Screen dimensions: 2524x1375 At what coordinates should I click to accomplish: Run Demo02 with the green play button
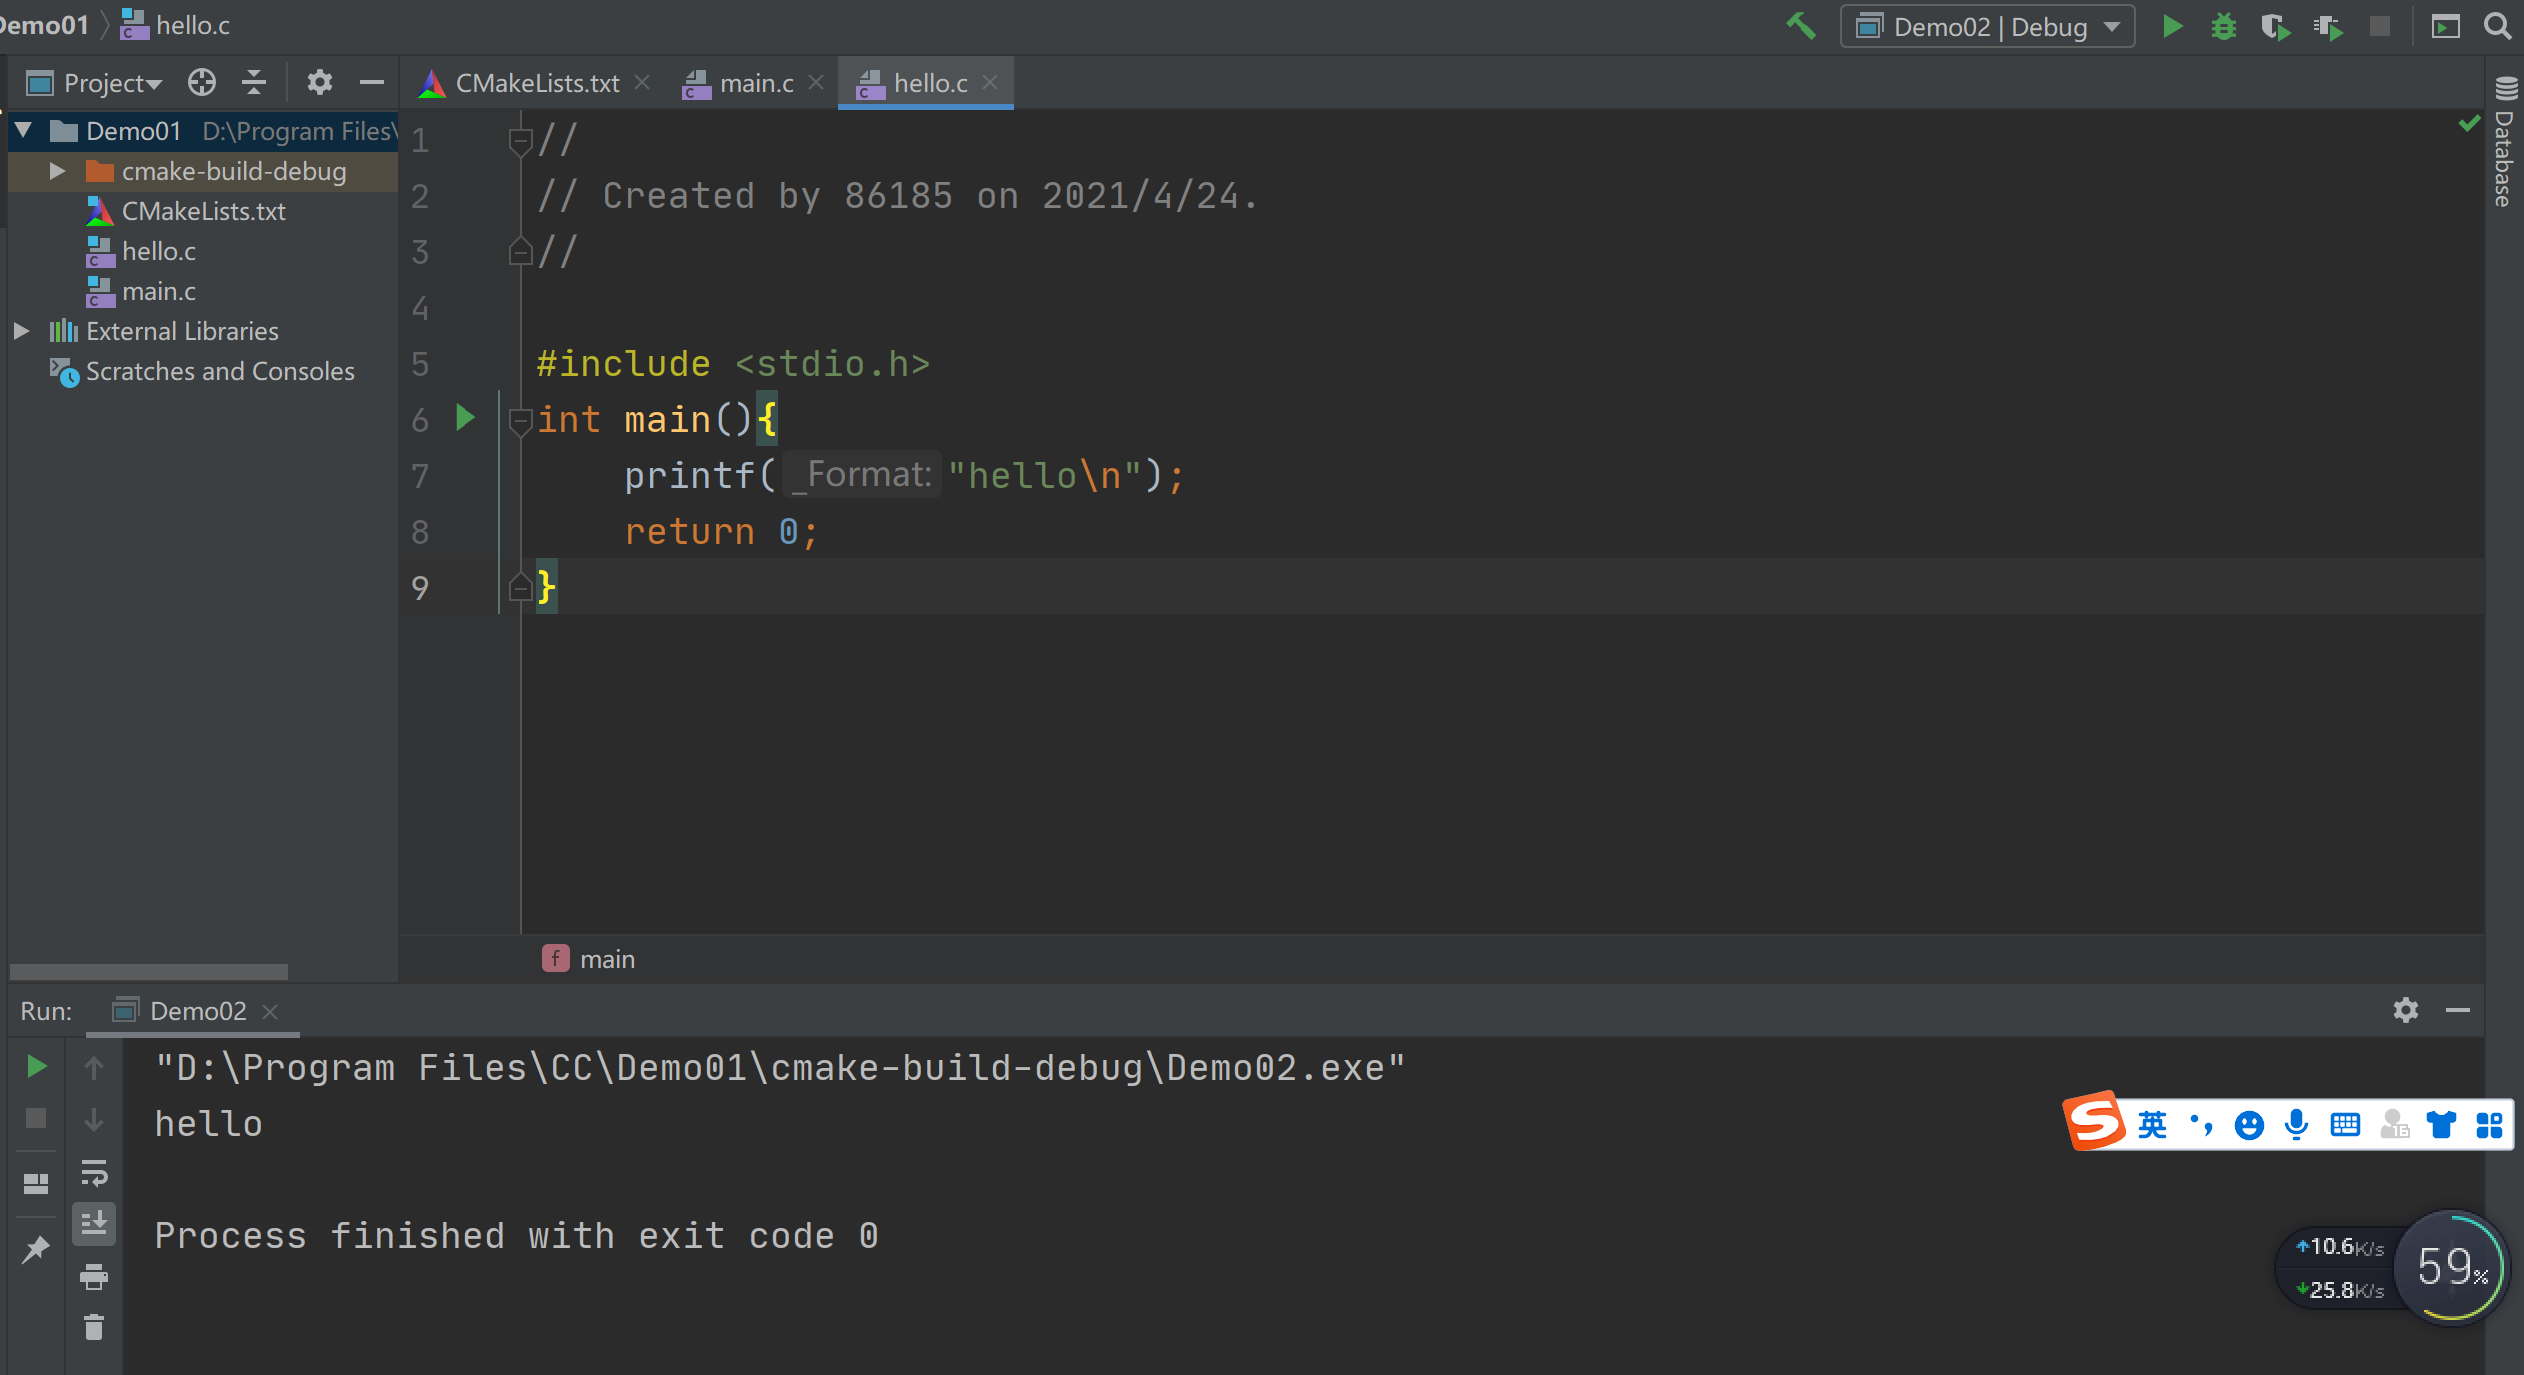point(2171,26)
